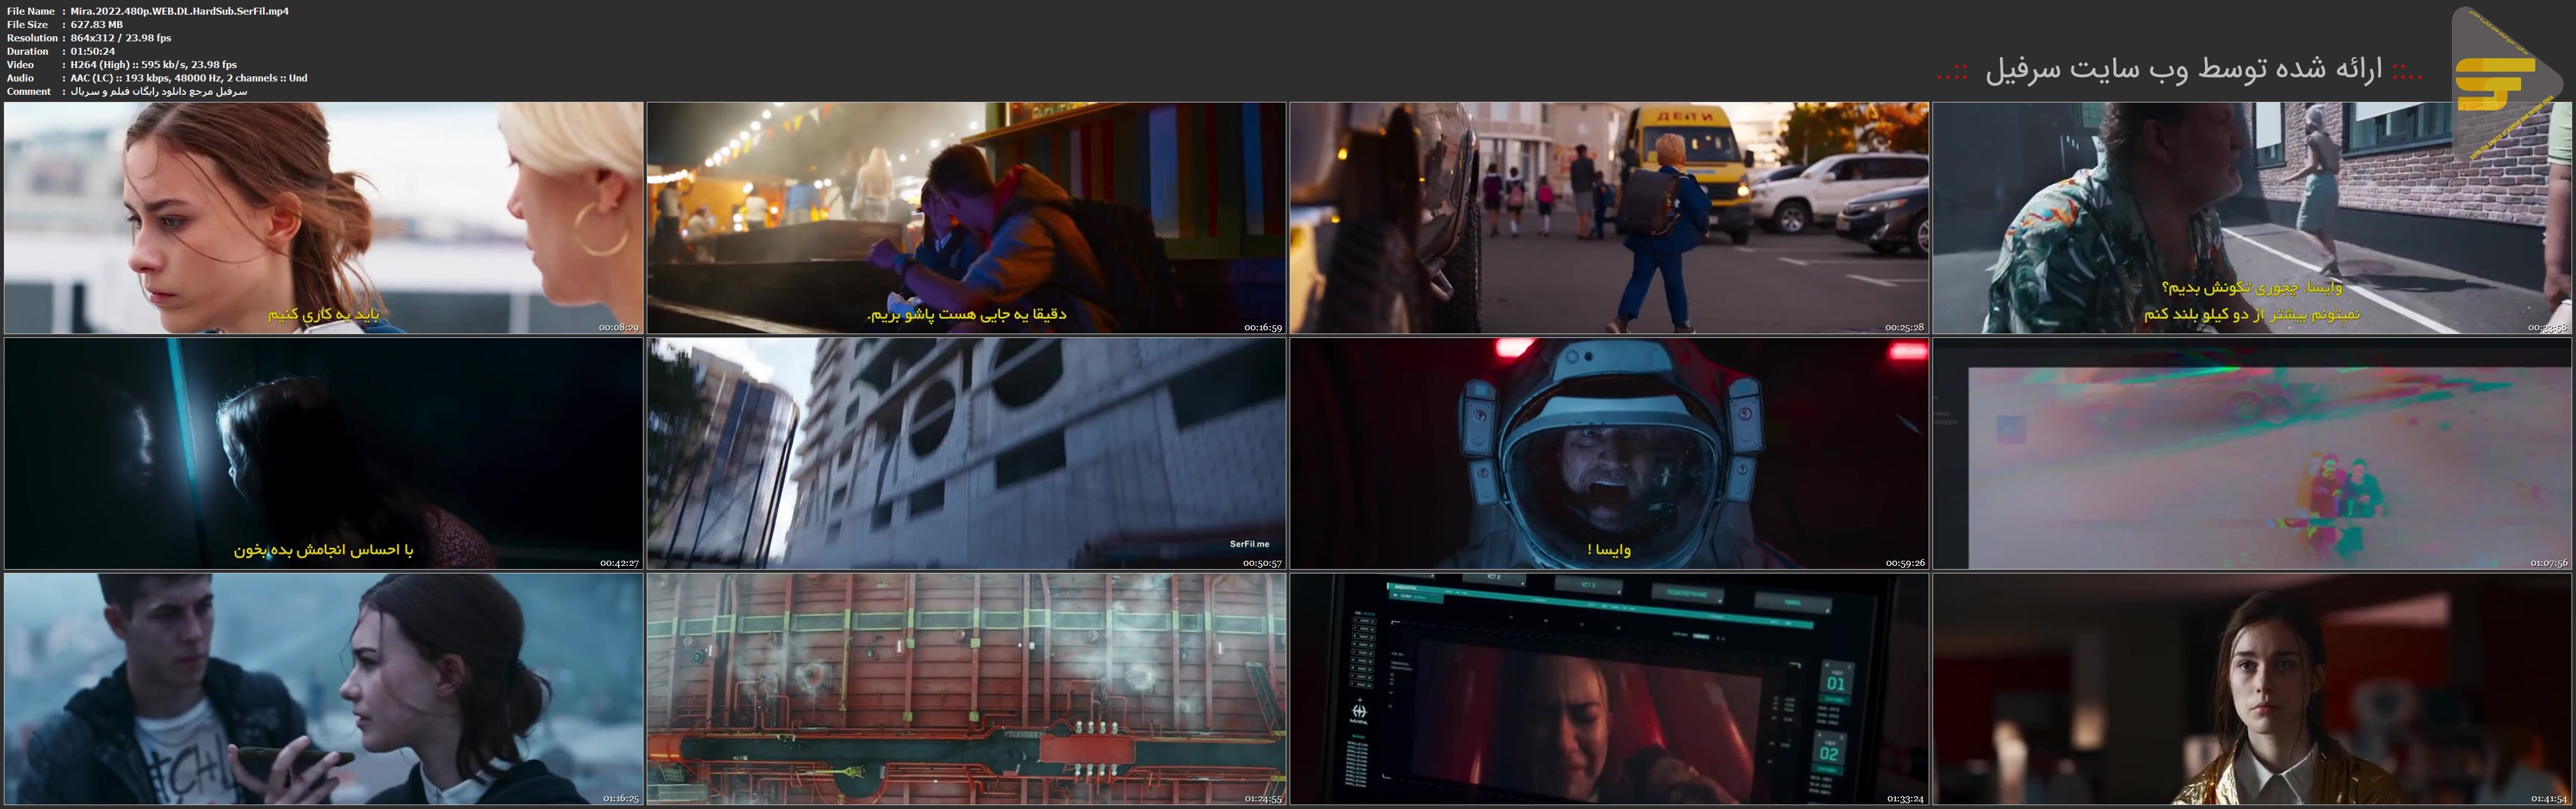Click the SerFil.me watermark on building frame
The width and height of the screenshot is (2576, 809).
[x=1249, y=544]
